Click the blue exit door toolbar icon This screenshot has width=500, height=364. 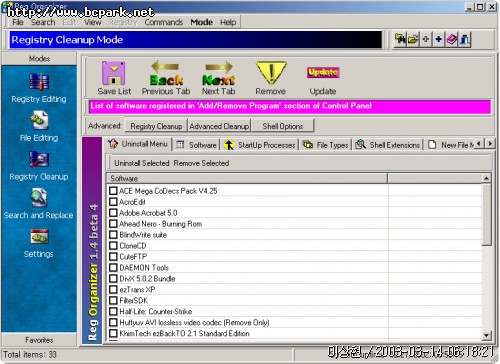click(464, 40)
